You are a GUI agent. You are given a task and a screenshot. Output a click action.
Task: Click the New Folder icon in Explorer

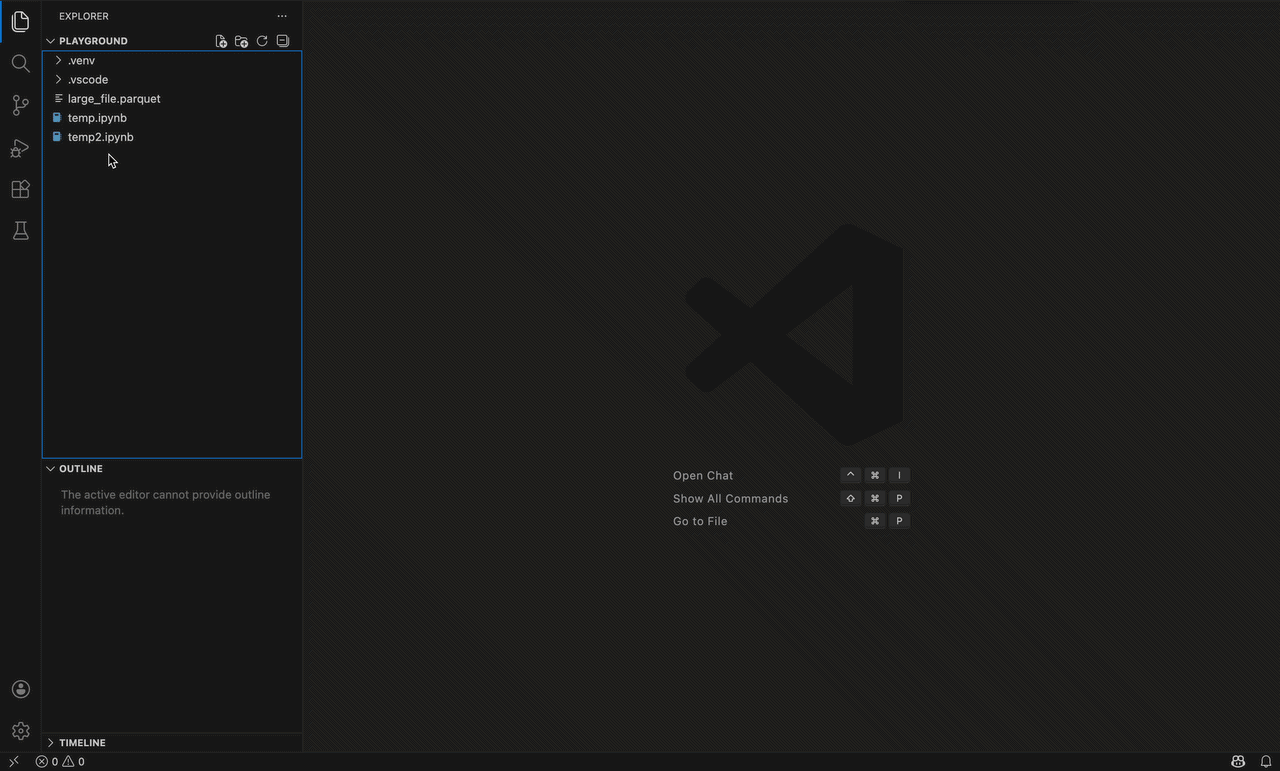coord(241,41)
